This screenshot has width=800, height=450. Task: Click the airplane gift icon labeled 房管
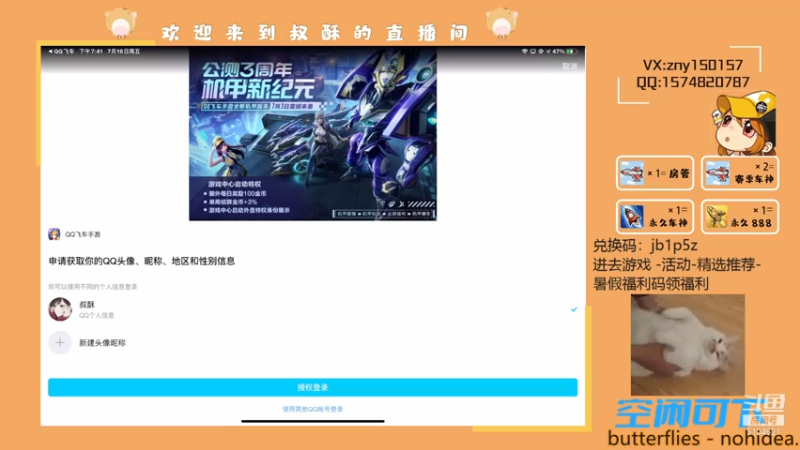click(632, 173)
